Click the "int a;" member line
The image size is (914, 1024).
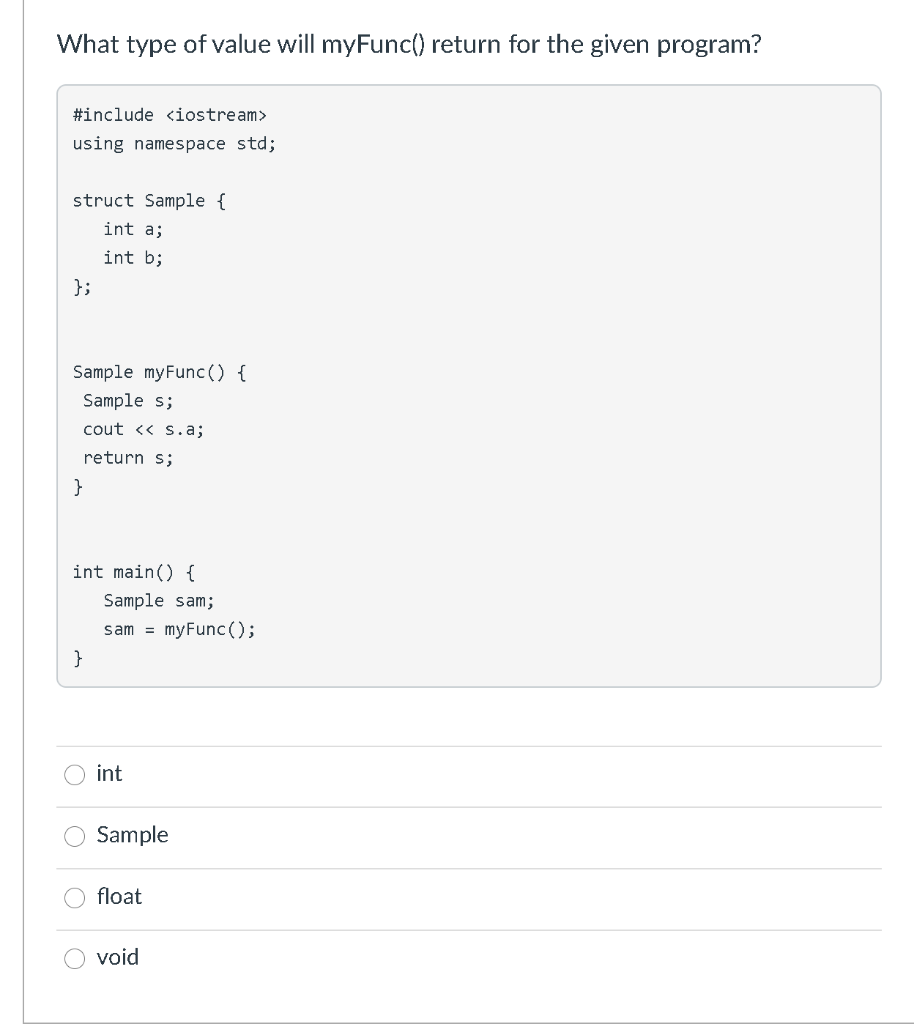click(133, 229)
